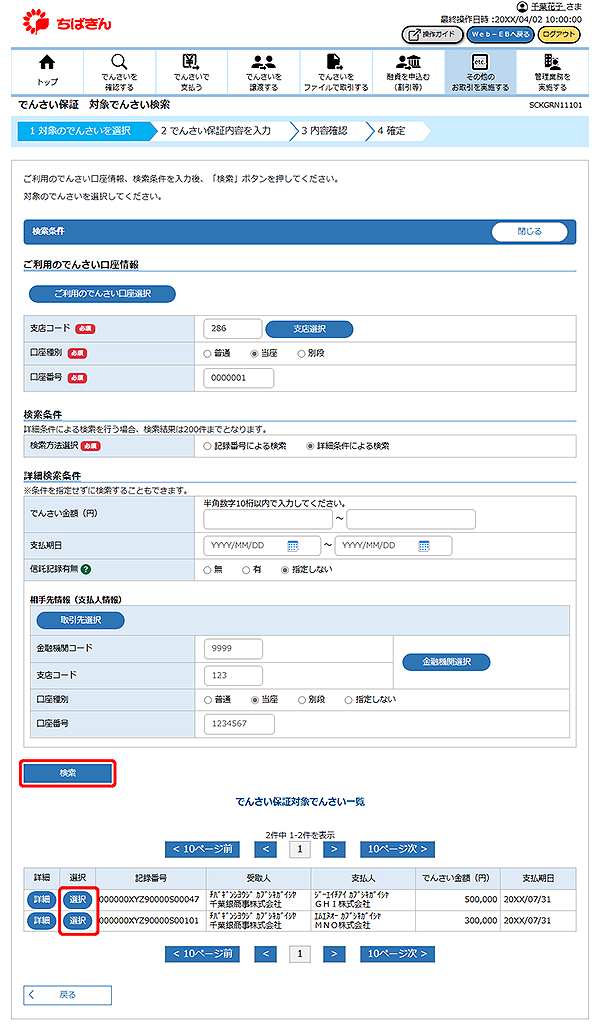Click 選択 for record ending S00047

(x=78, y=899)
